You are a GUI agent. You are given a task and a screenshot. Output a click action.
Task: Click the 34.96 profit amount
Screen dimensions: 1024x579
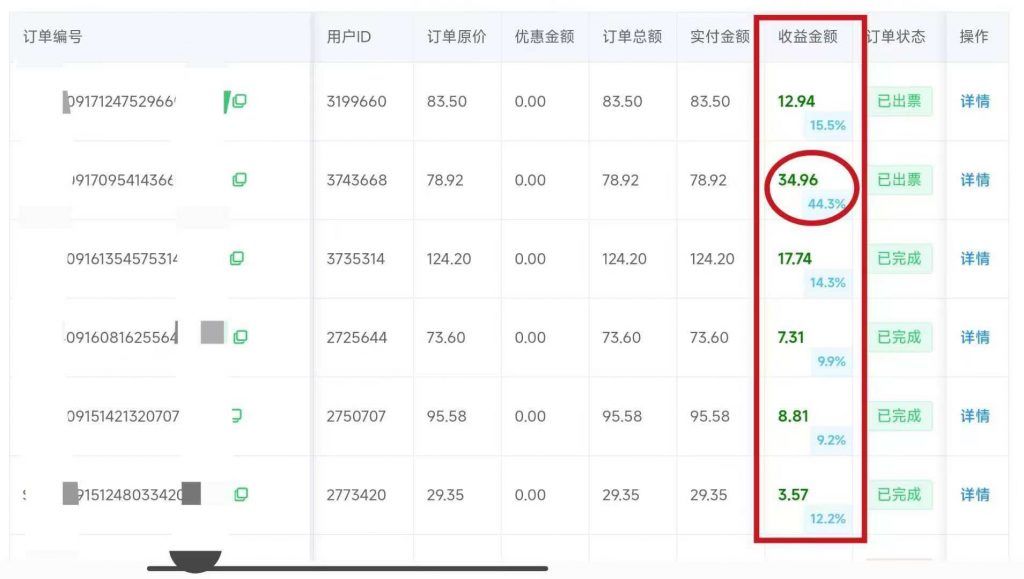click(x=797, y=180)
